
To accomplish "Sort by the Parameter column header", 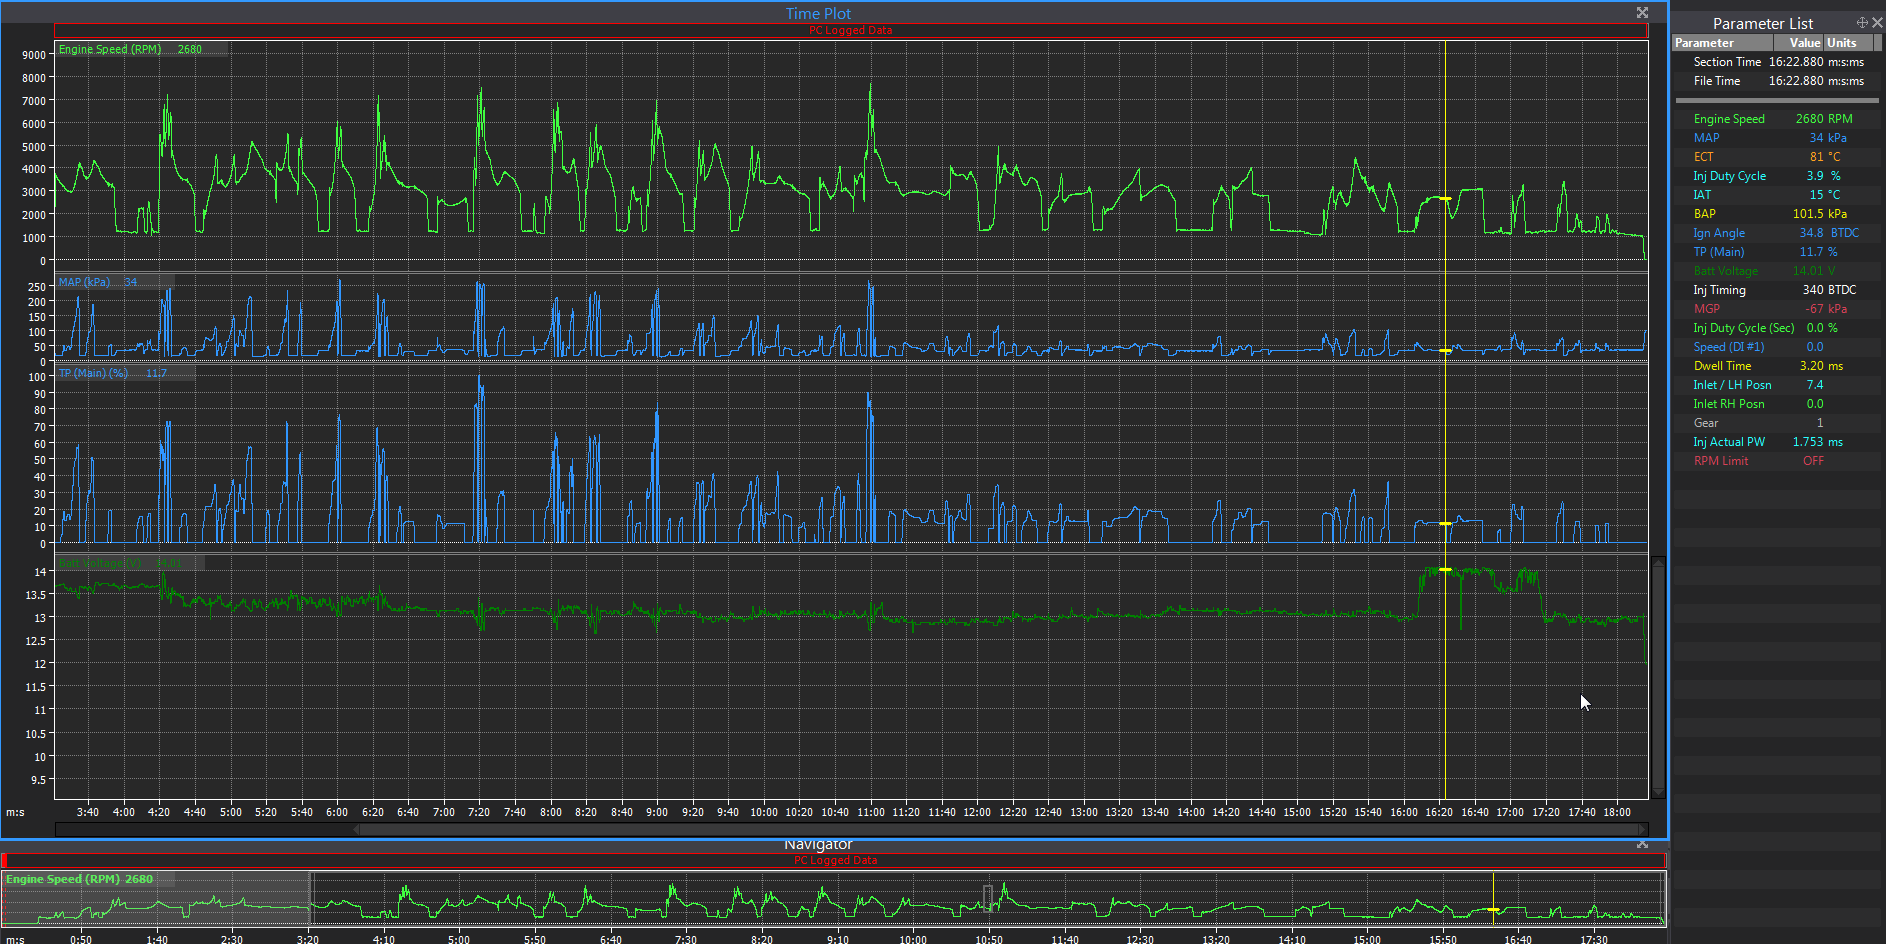I will click(1722, 43).
